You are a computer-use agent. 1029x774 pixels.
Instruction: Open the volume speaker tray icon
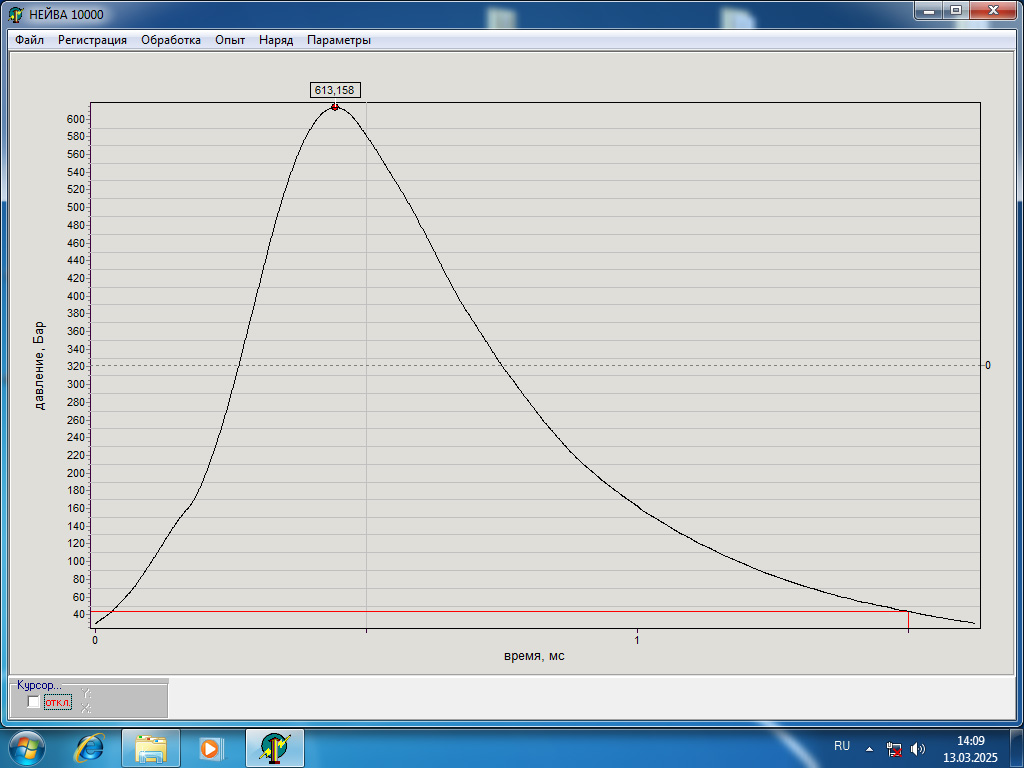tap(918, 747)
